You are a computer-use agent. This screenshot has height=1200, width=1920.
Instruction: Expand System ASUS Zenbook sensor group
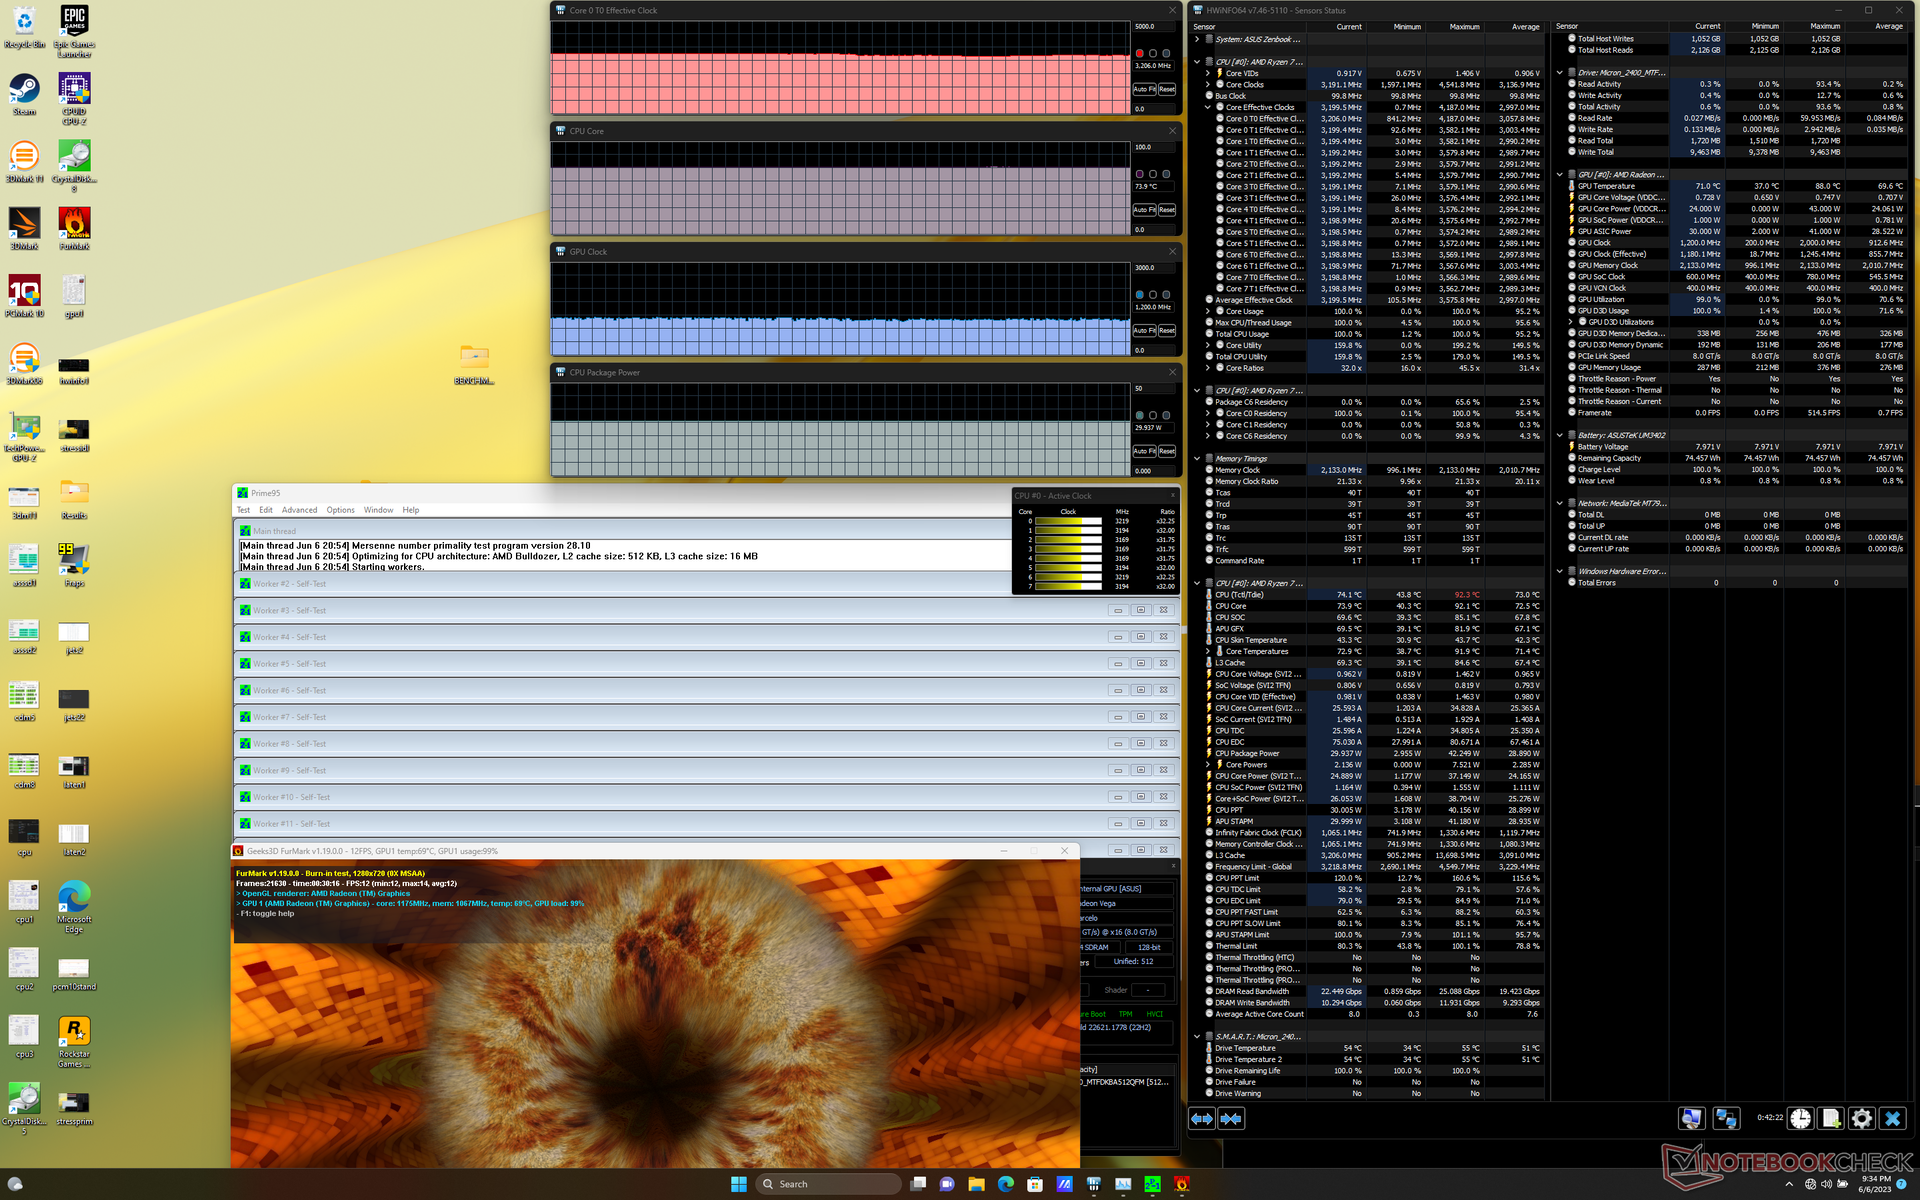point(1197,40)
